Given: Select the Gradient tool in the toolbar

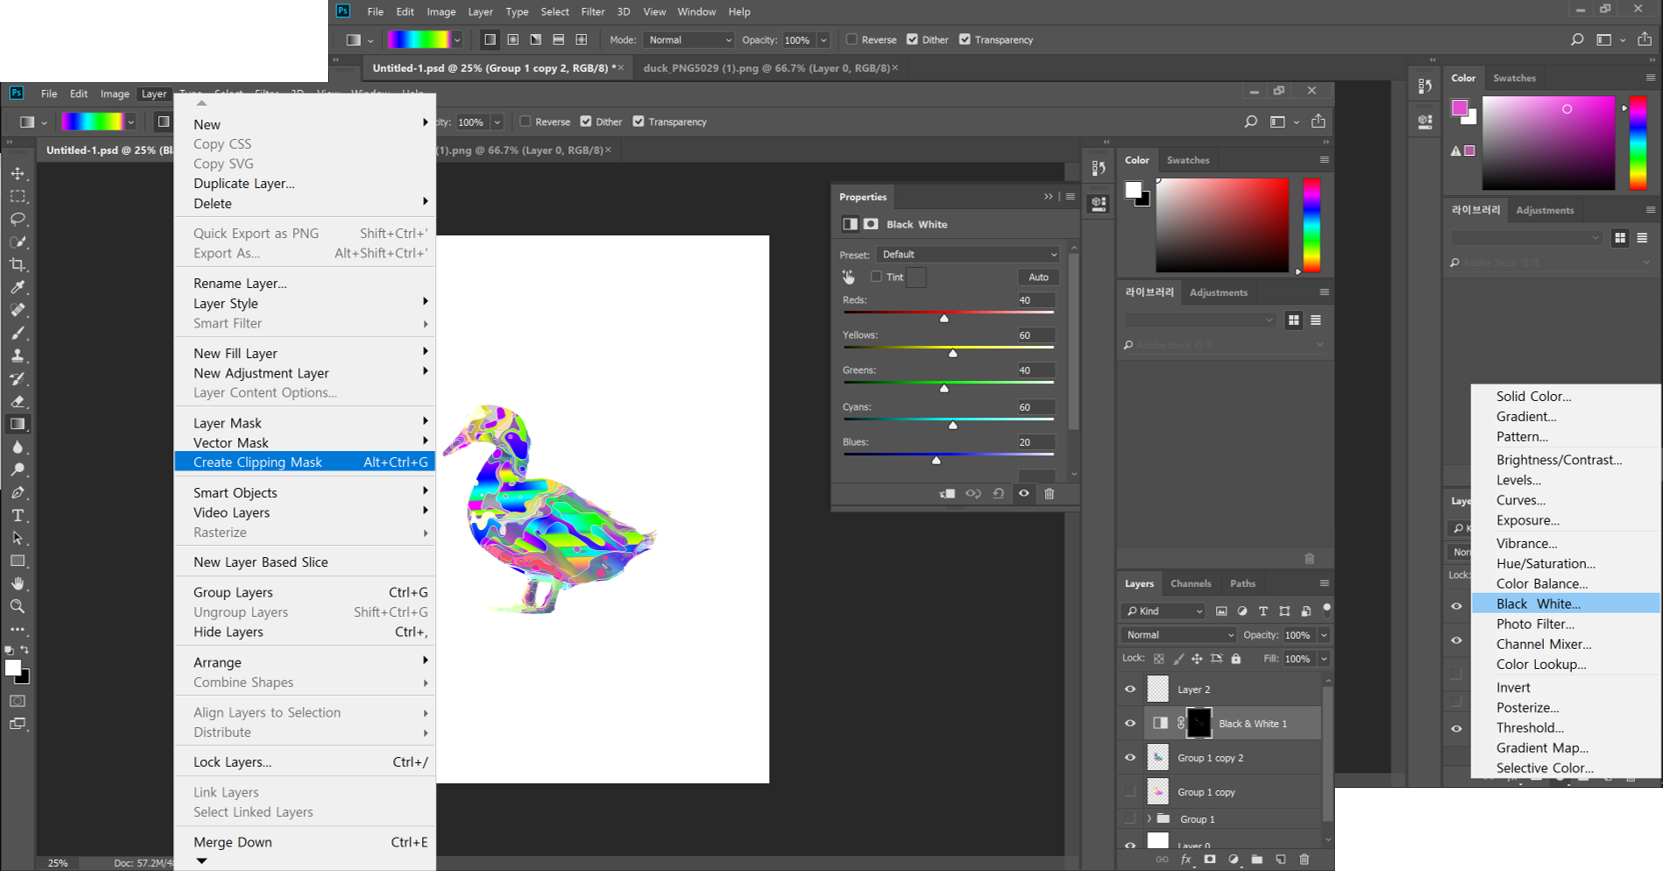Looking at the screenshot, I should click(x=18, y=424).
